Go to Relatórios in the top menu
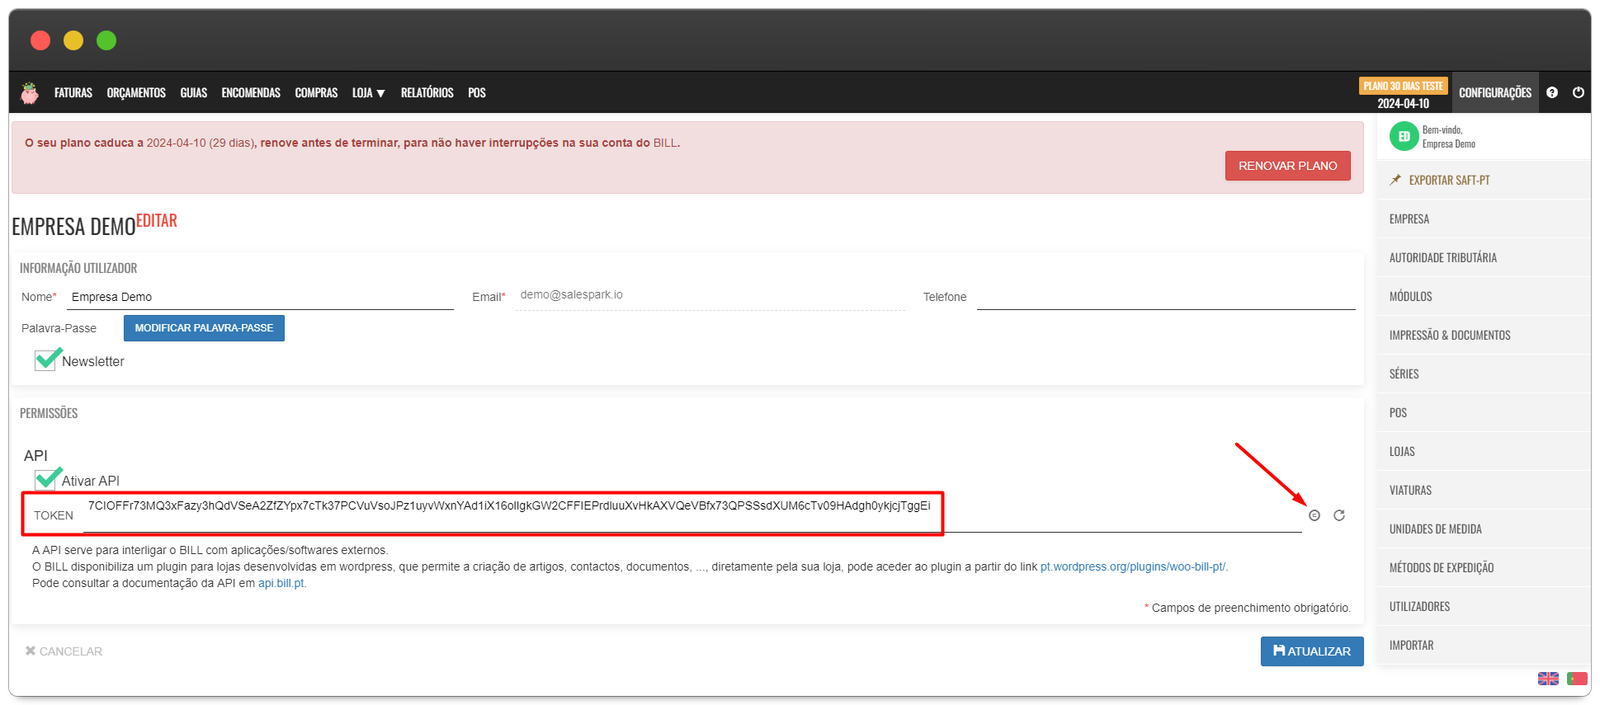 click(x=427, y=93)
